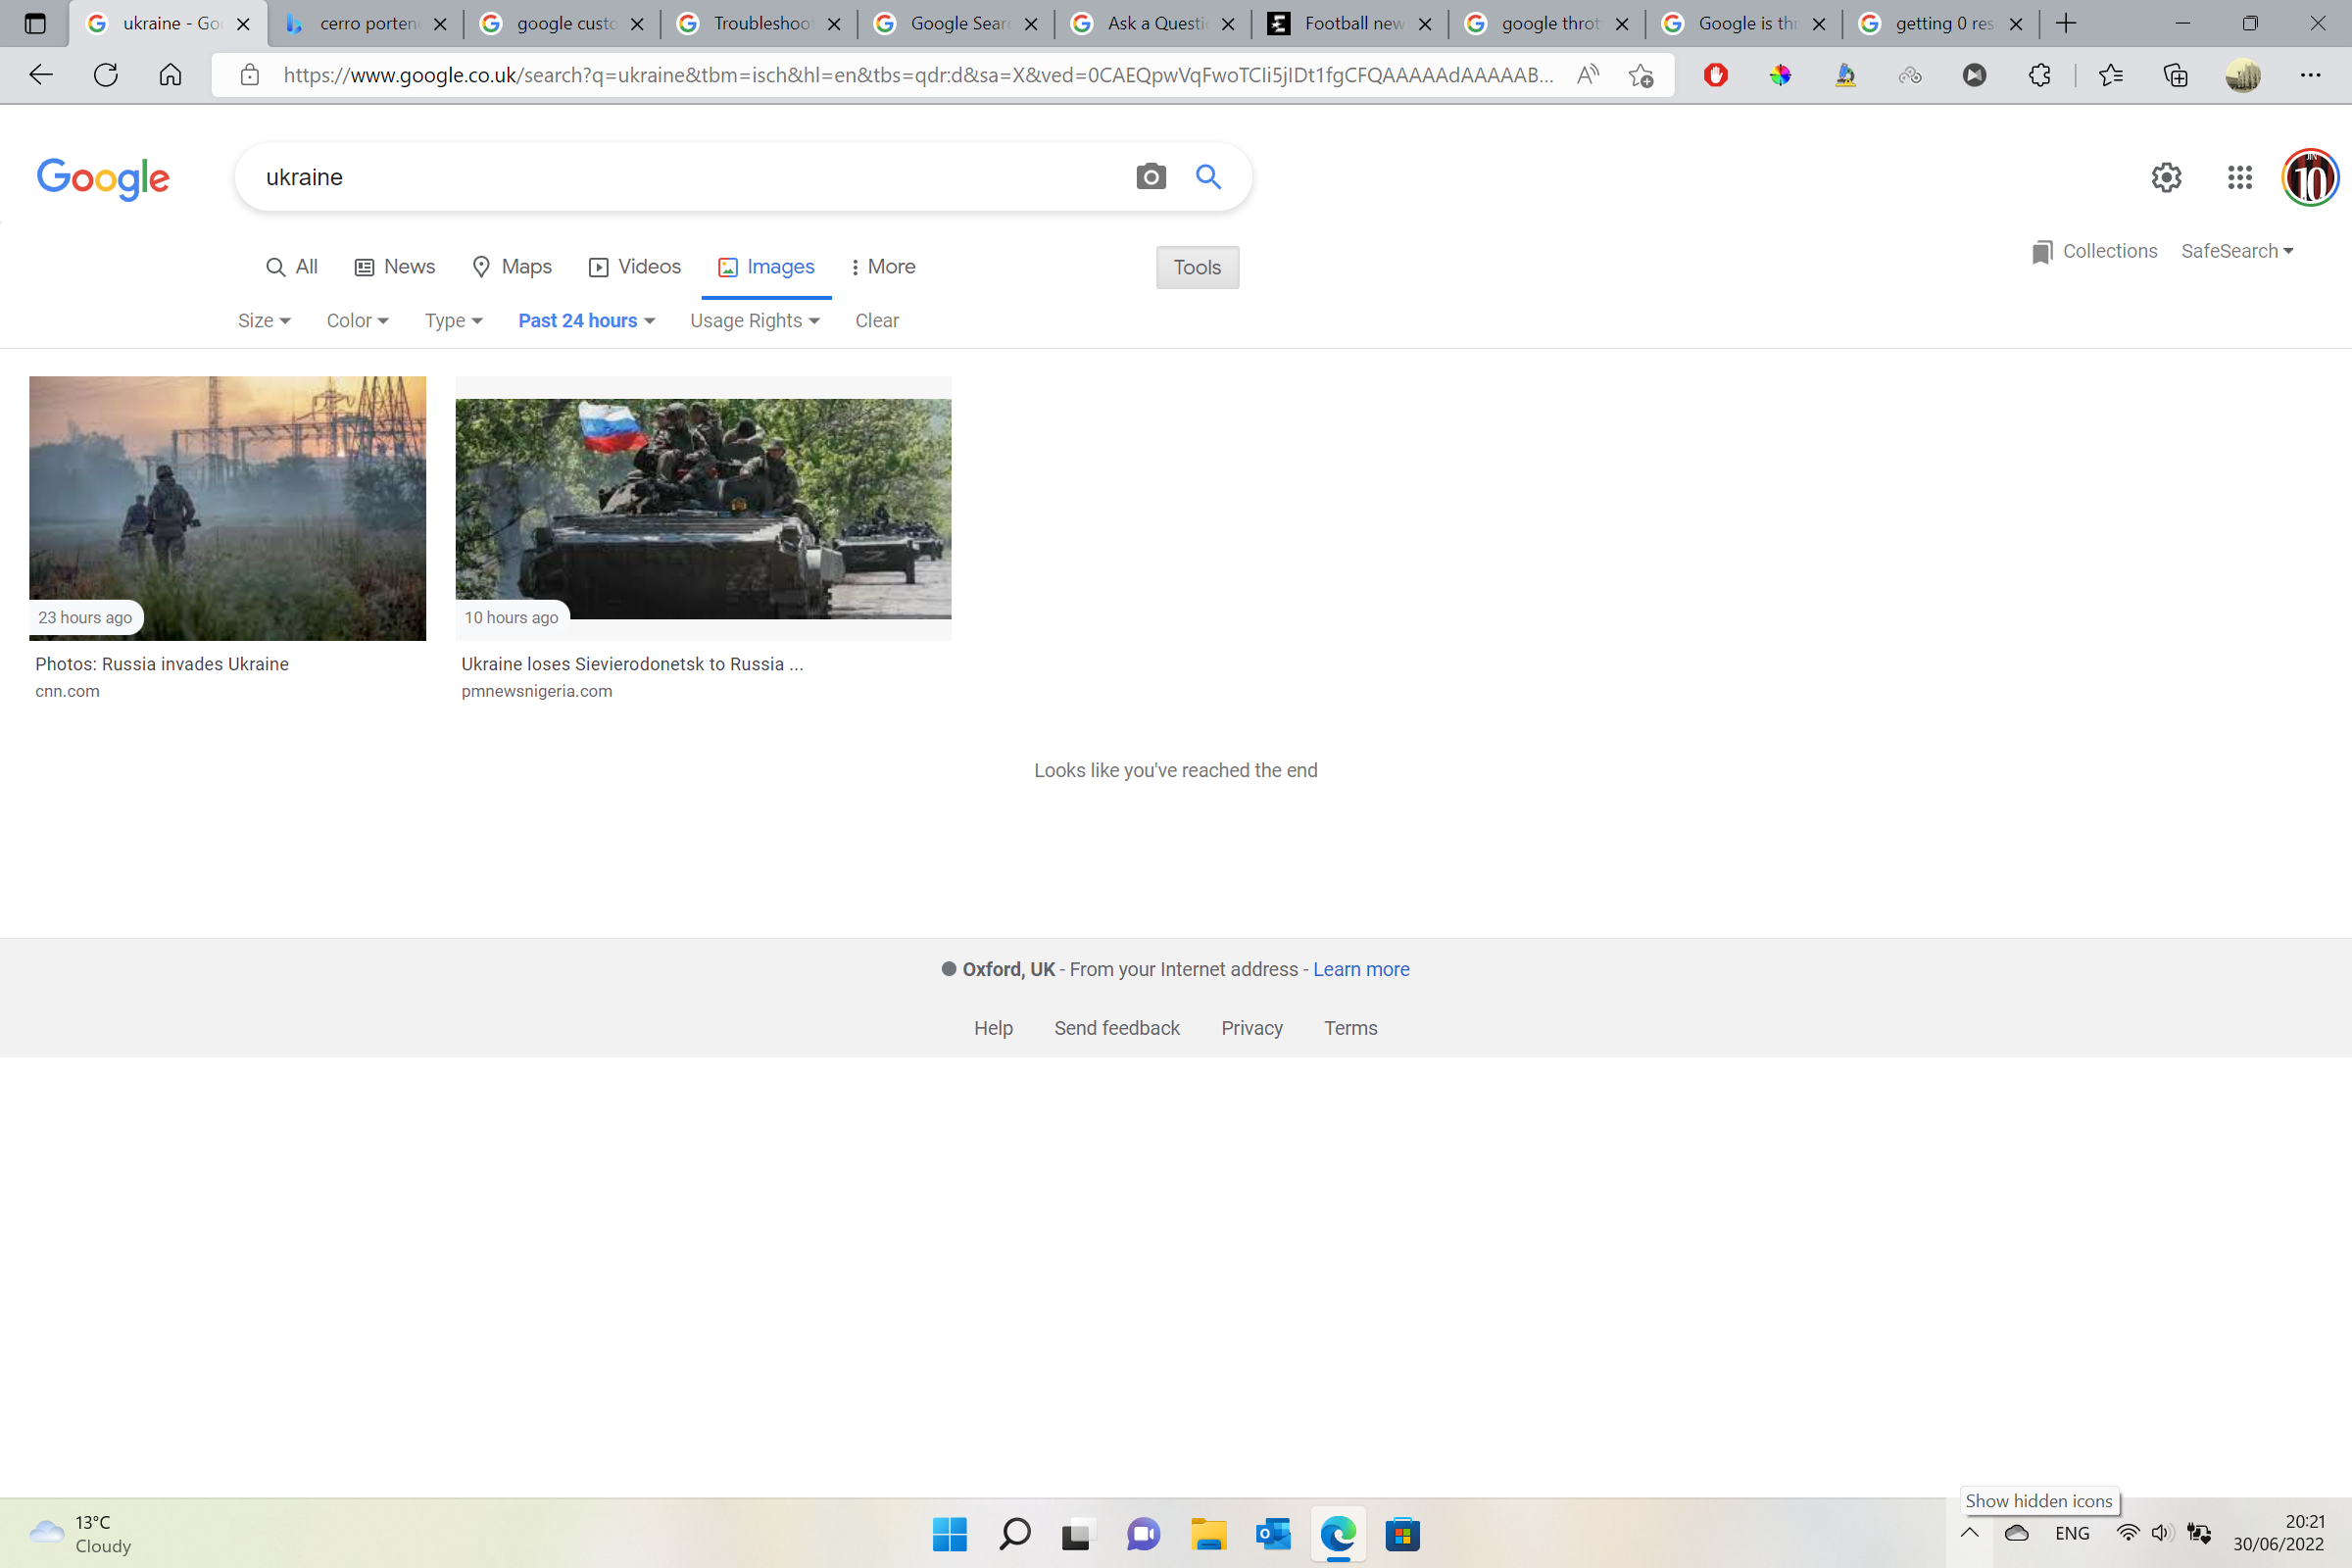
Task: Launch Outlook from taskbar
Action: pyautogui.click(x=1274, y=1533)
